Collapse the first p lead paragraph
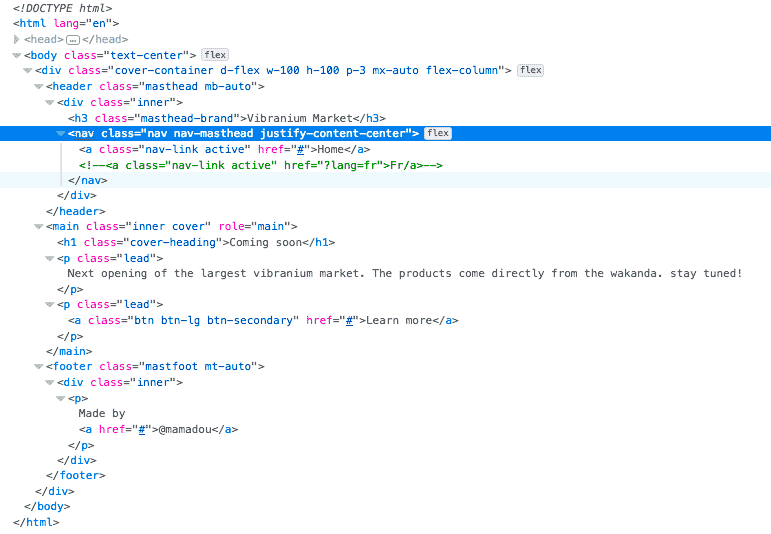The height and width of the screenshot is (534, 771). pos(50,258)
